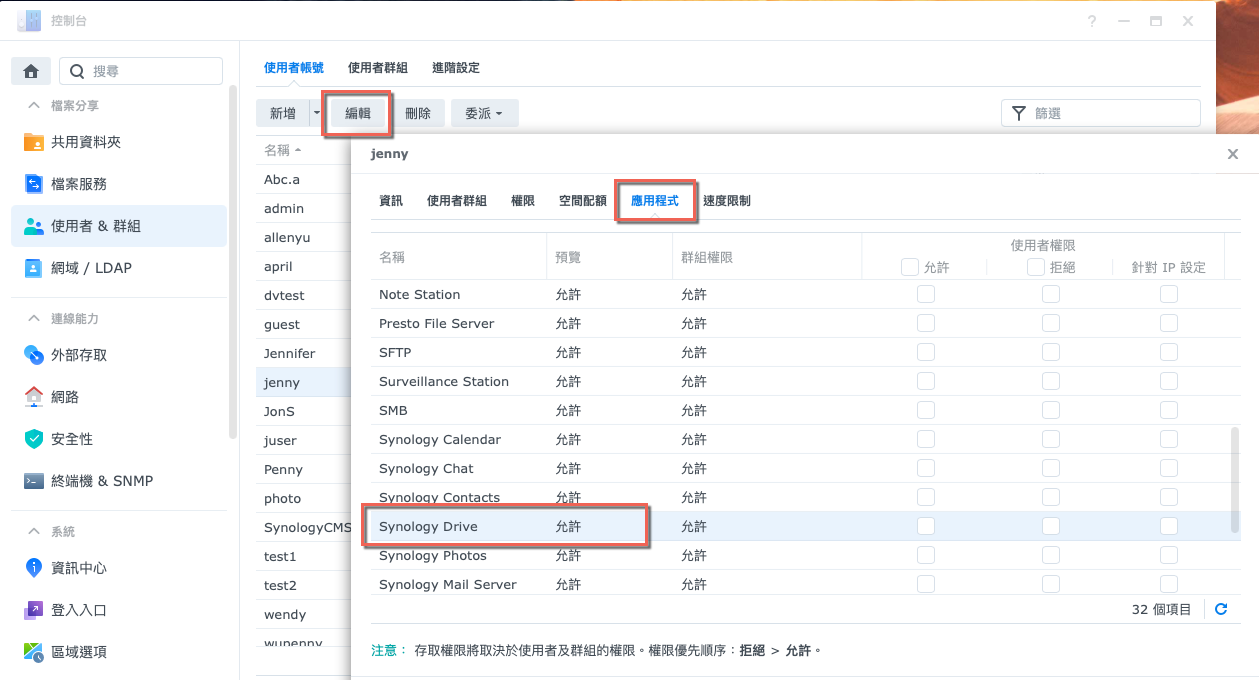Open Login Portal (登入入口) icon
This screenshot has height=680, width=1259.
coord(34,610)
